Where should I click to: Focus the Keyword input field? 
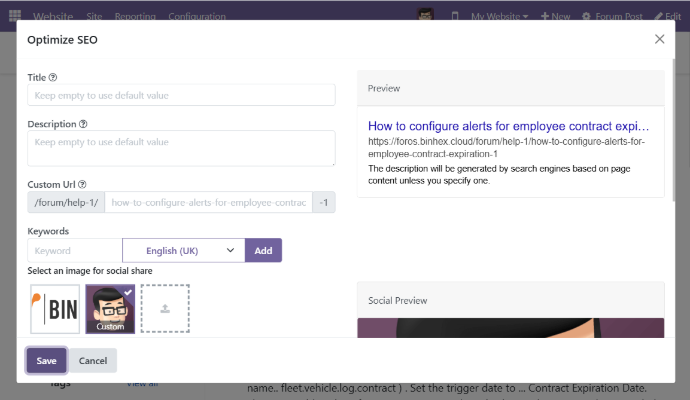[75, 250]
